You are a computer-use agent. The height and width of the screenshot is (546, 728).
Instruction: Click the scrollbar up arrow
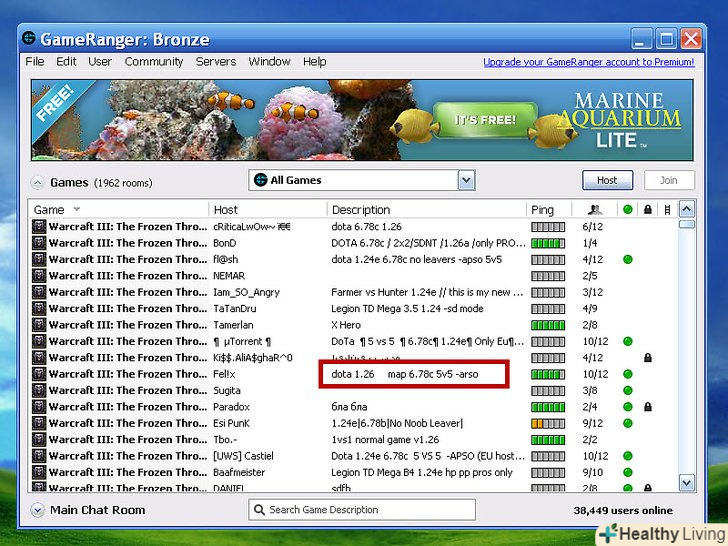pyautogui.click(x=686, y=209)
